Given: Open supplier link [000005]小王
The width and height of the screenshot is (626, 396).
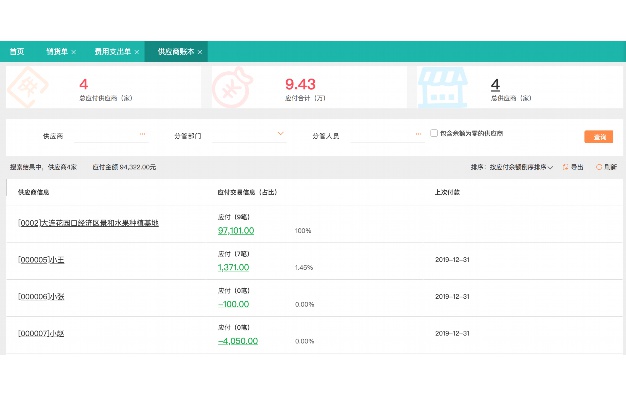Looking at the screenshot, I should click(41, 260).
